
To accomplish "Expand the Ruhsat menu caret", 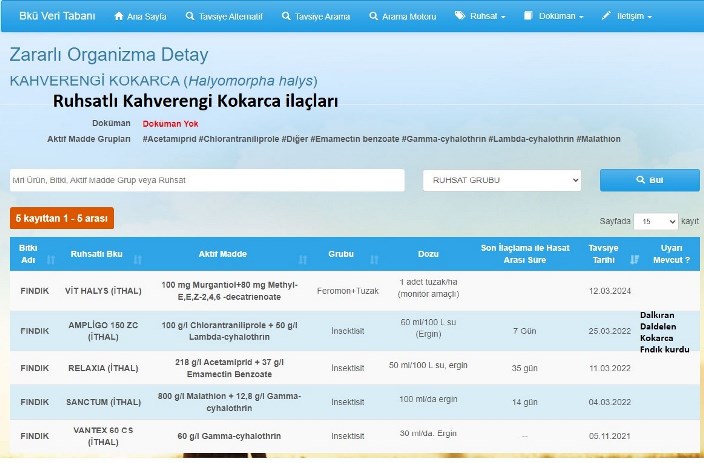I will pos(503,18).
